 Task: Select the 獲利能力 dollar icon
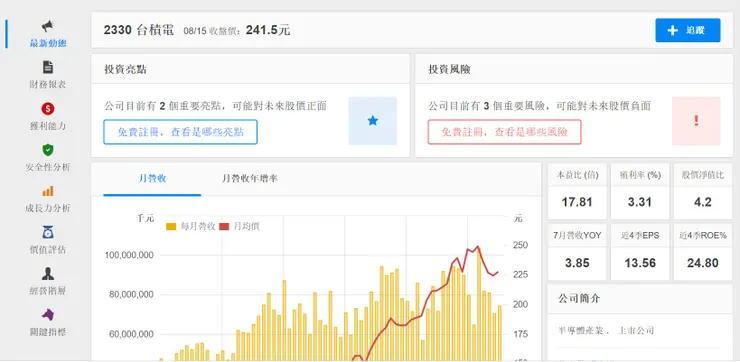point(48,109)
